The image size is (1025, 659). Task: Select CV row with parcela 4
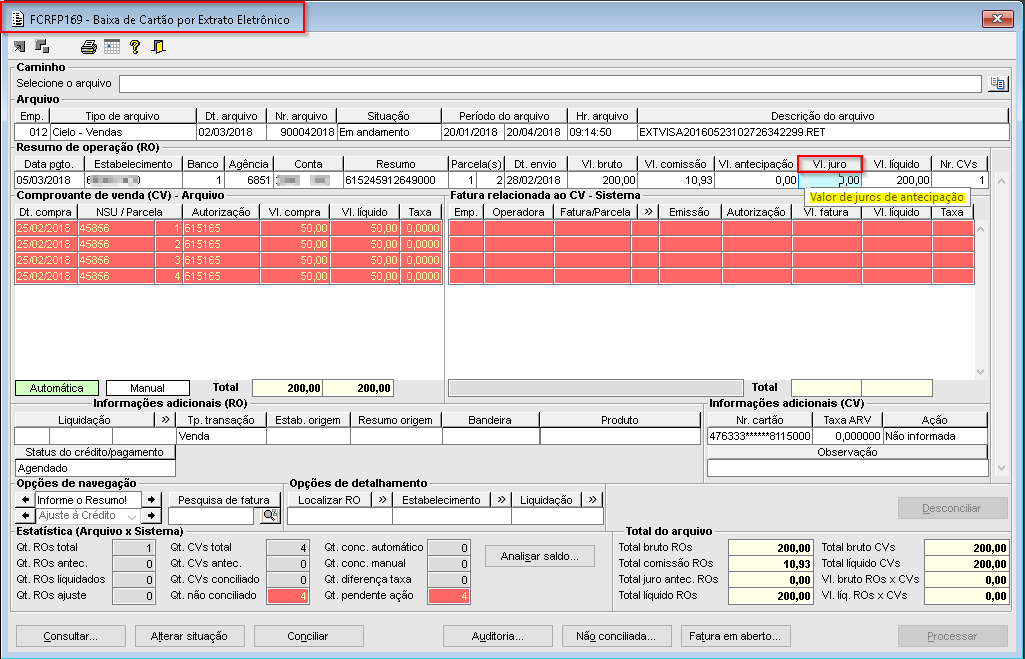tap(229, 276)
